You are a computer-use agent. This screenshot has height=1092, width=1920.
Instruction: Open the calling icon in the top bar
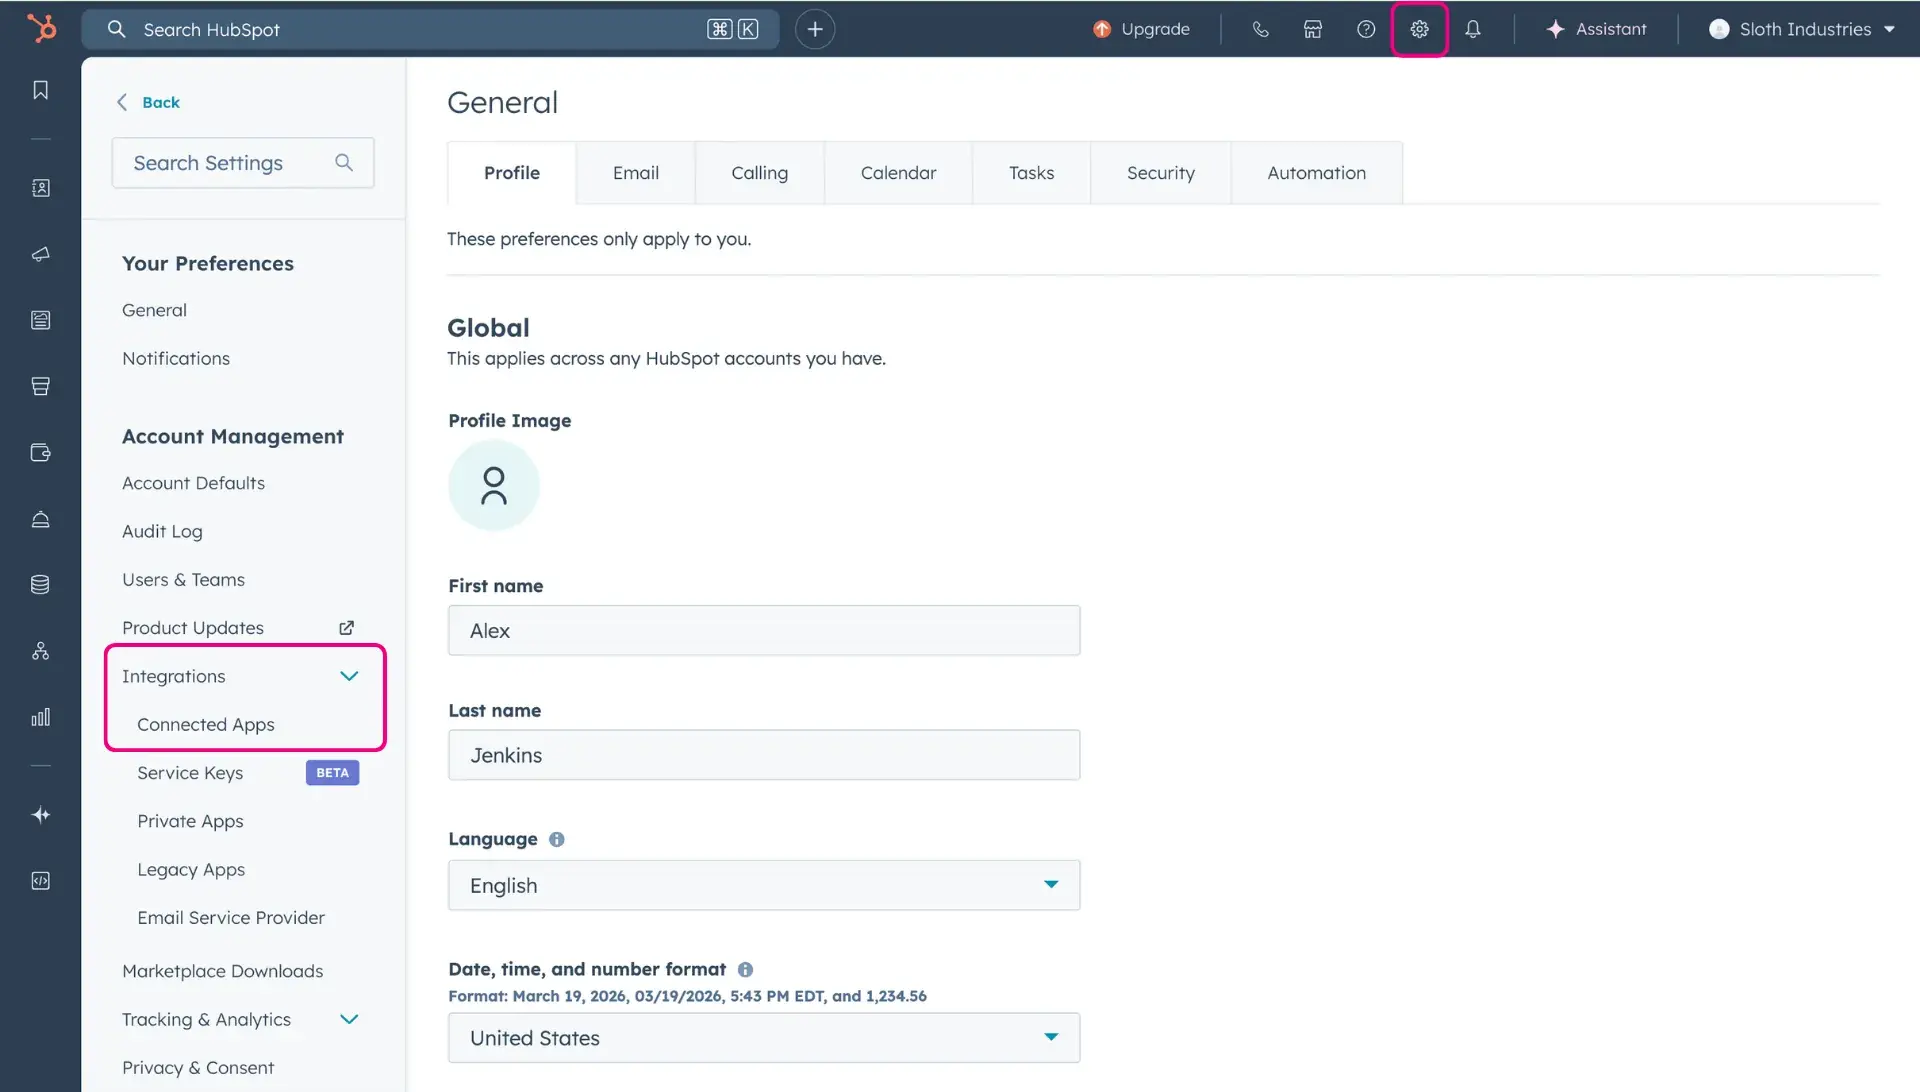coord(1260,29)
